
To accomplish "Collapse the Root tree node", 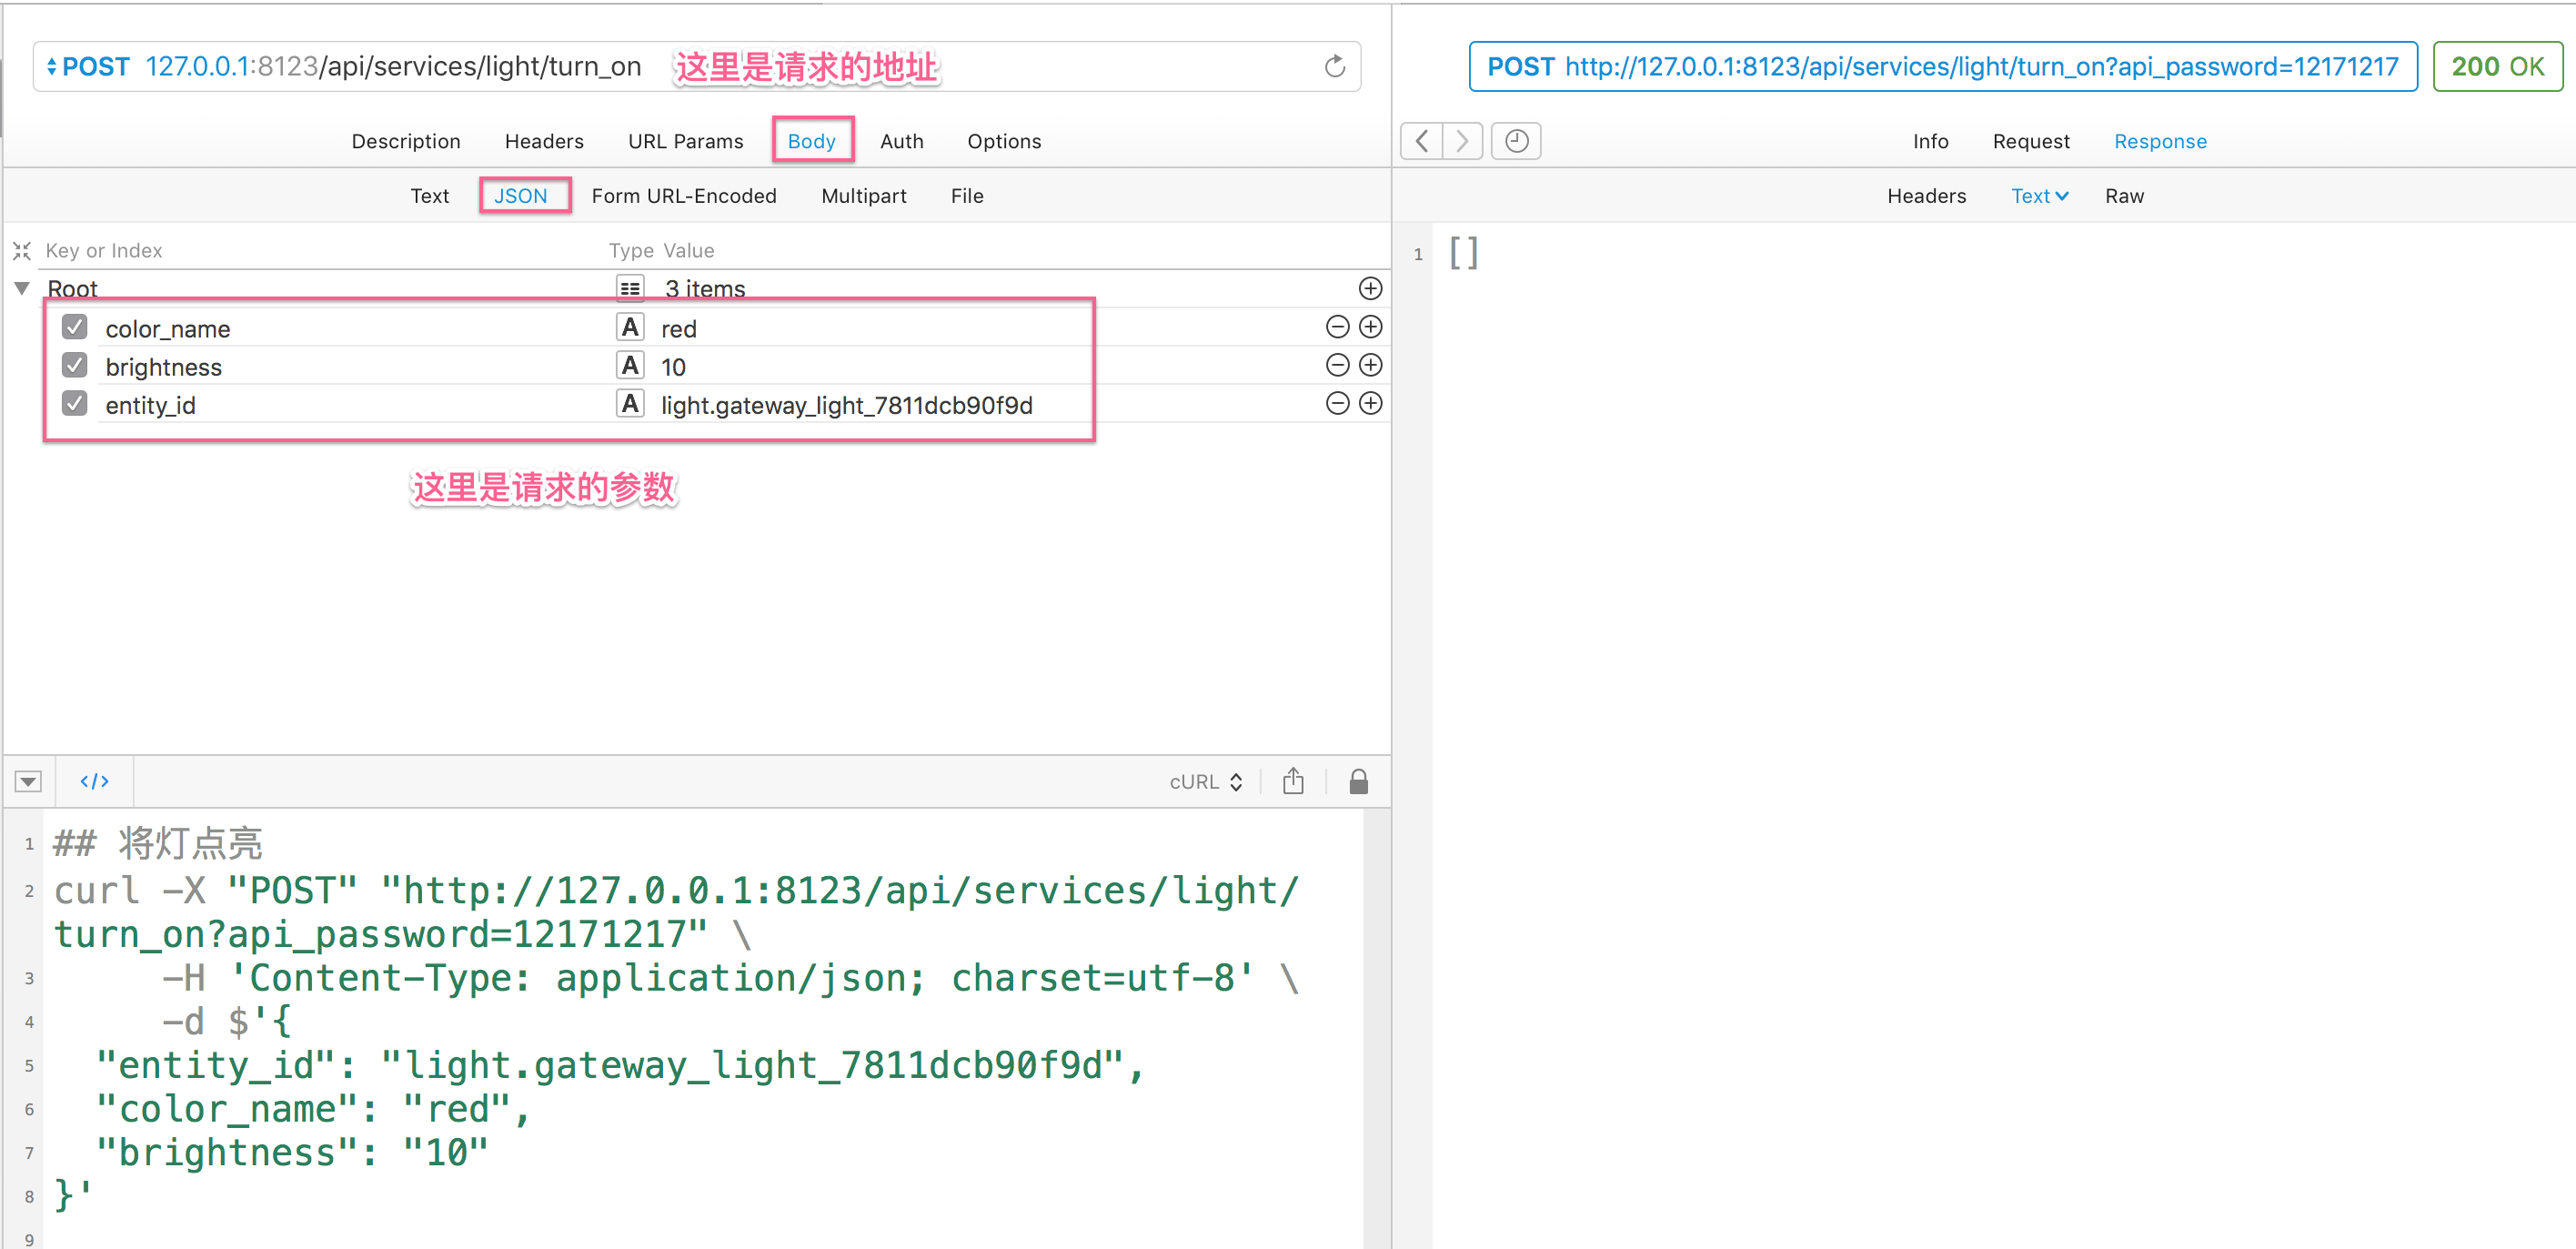I will click(x=22, y=289).
